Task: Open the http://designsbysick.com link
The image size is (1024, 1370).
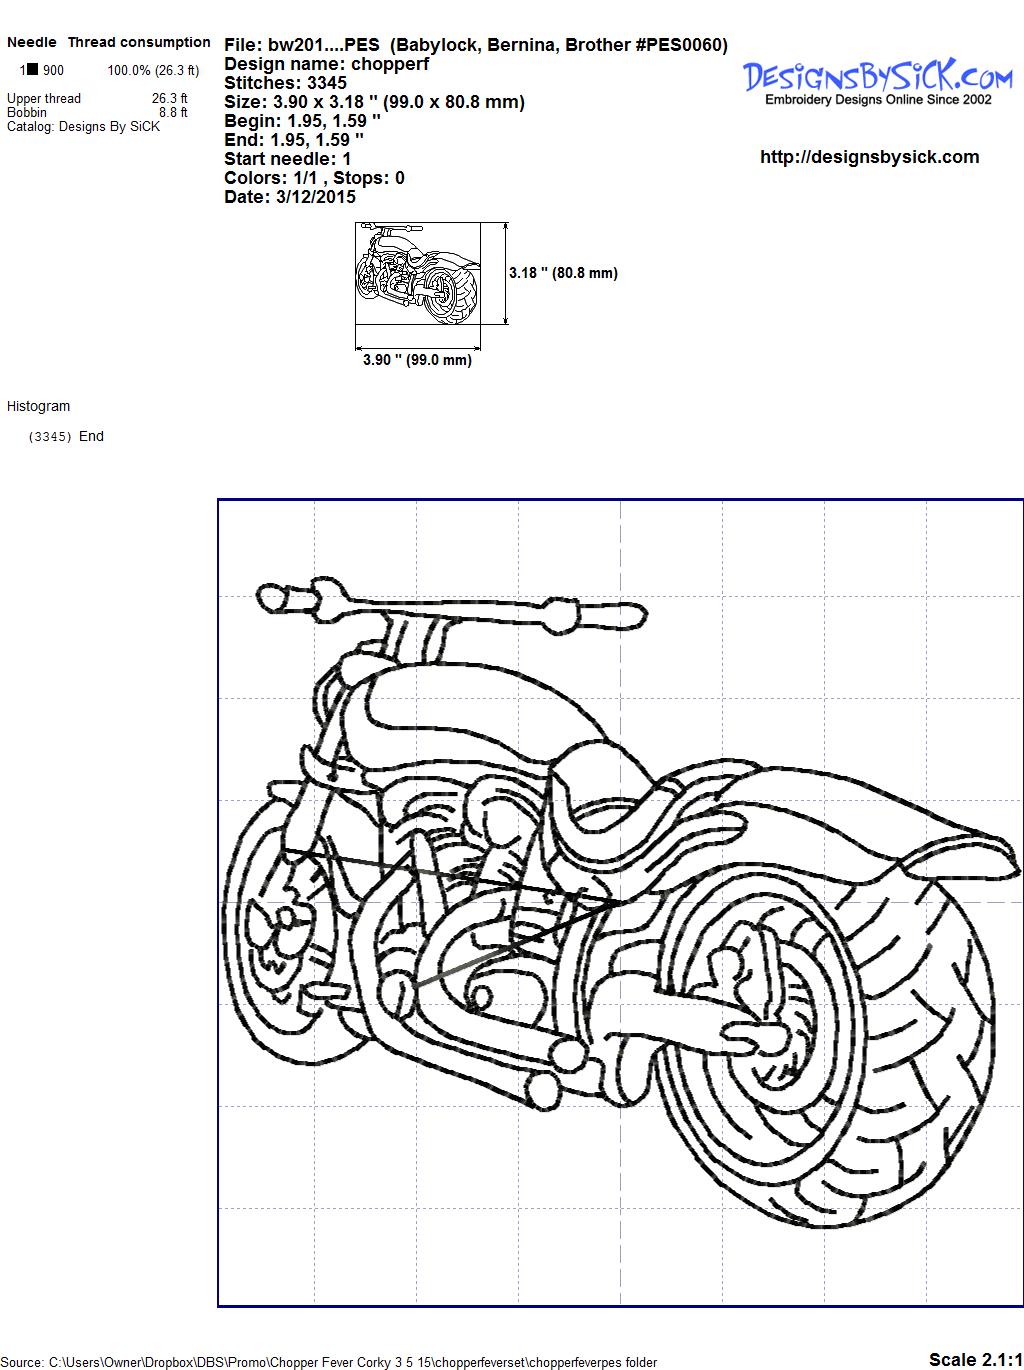Action: [x=869, y=157]
